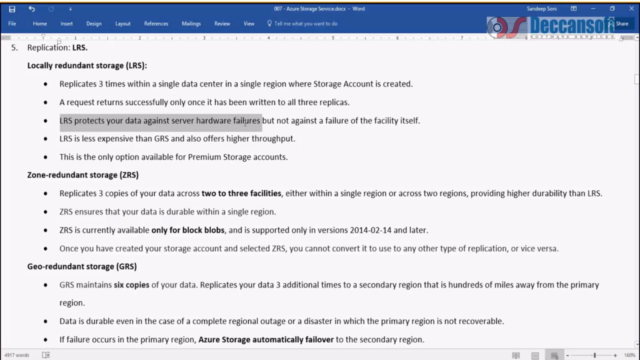Image resolution: width=640 pixels, height=360 pixels.
Task: Click bold text 'two to three facilities'
Action: (x=241, y=193)
